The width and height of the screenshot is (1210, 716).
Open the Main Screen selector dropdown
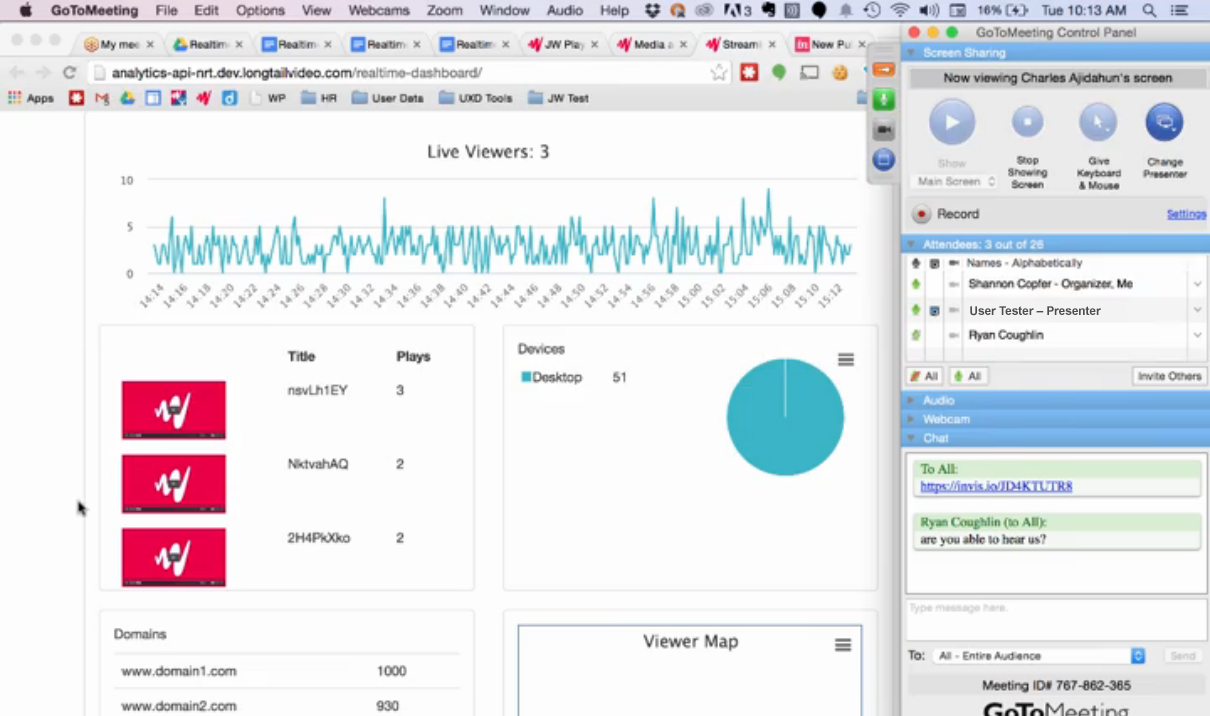pyautogui.click(x=956, y=182)
